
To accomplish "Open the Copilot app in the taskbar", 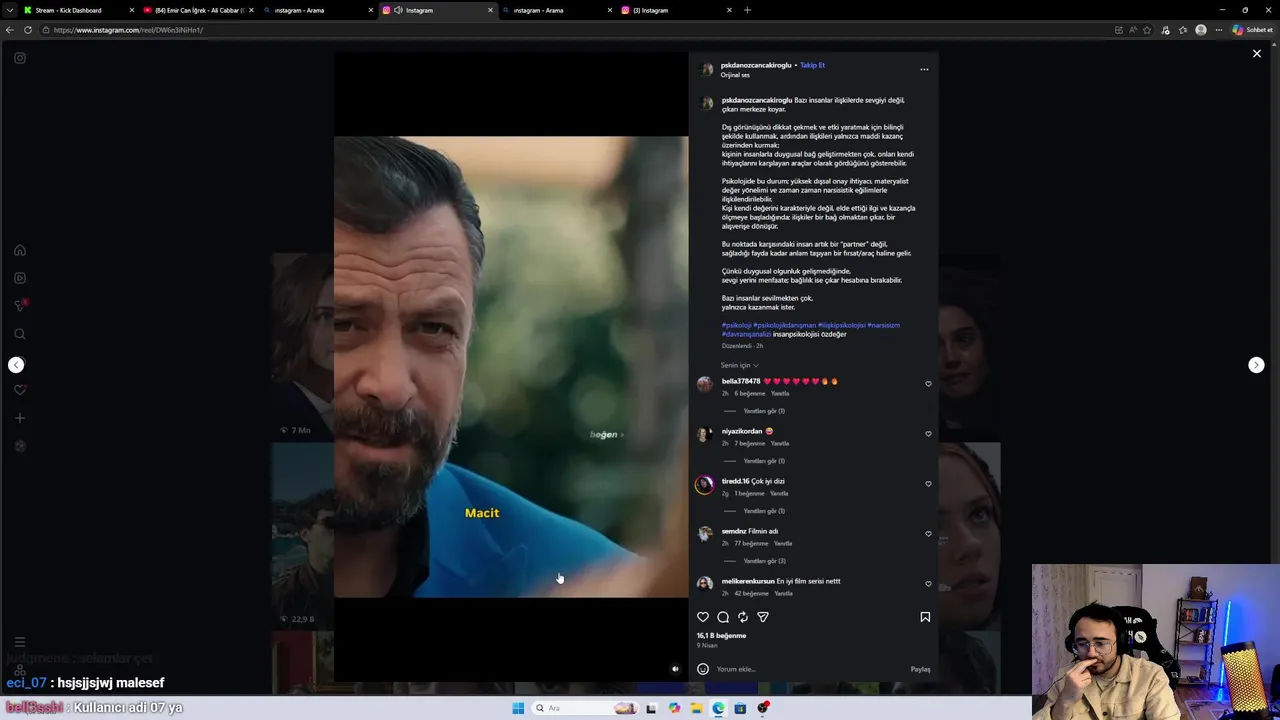I will [674, 708].
